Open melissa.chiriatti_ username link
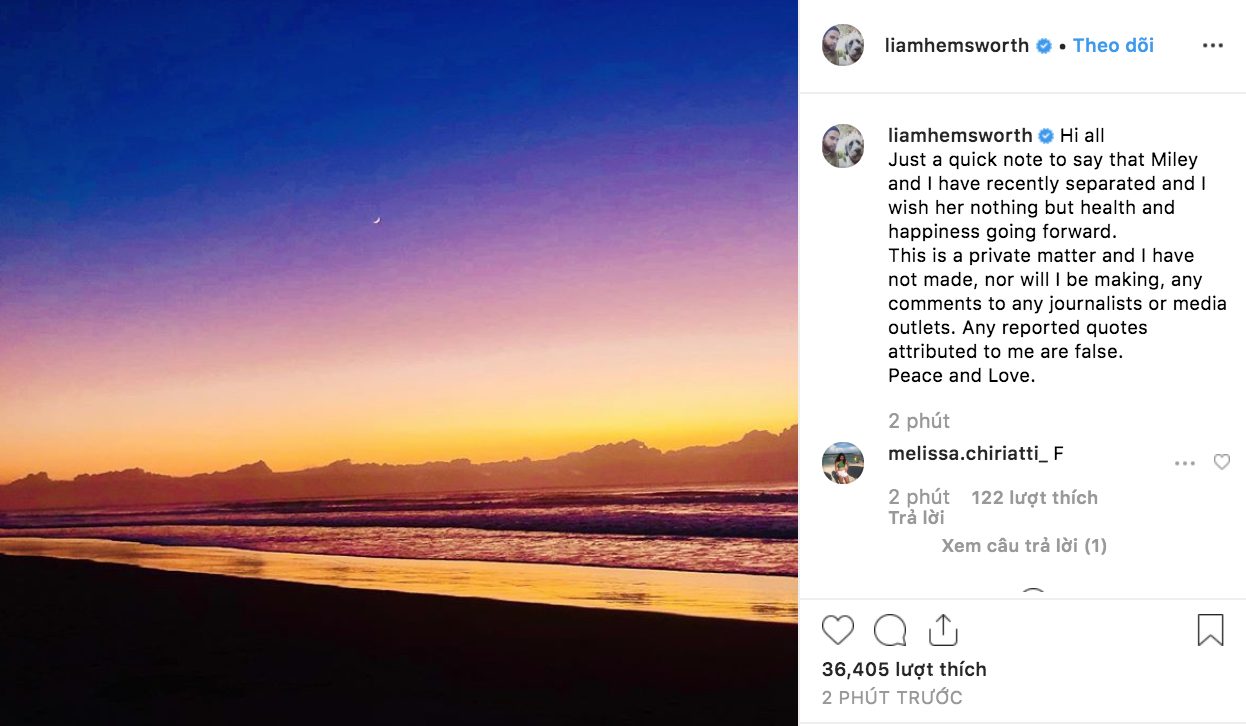 (x=967, y=454)
